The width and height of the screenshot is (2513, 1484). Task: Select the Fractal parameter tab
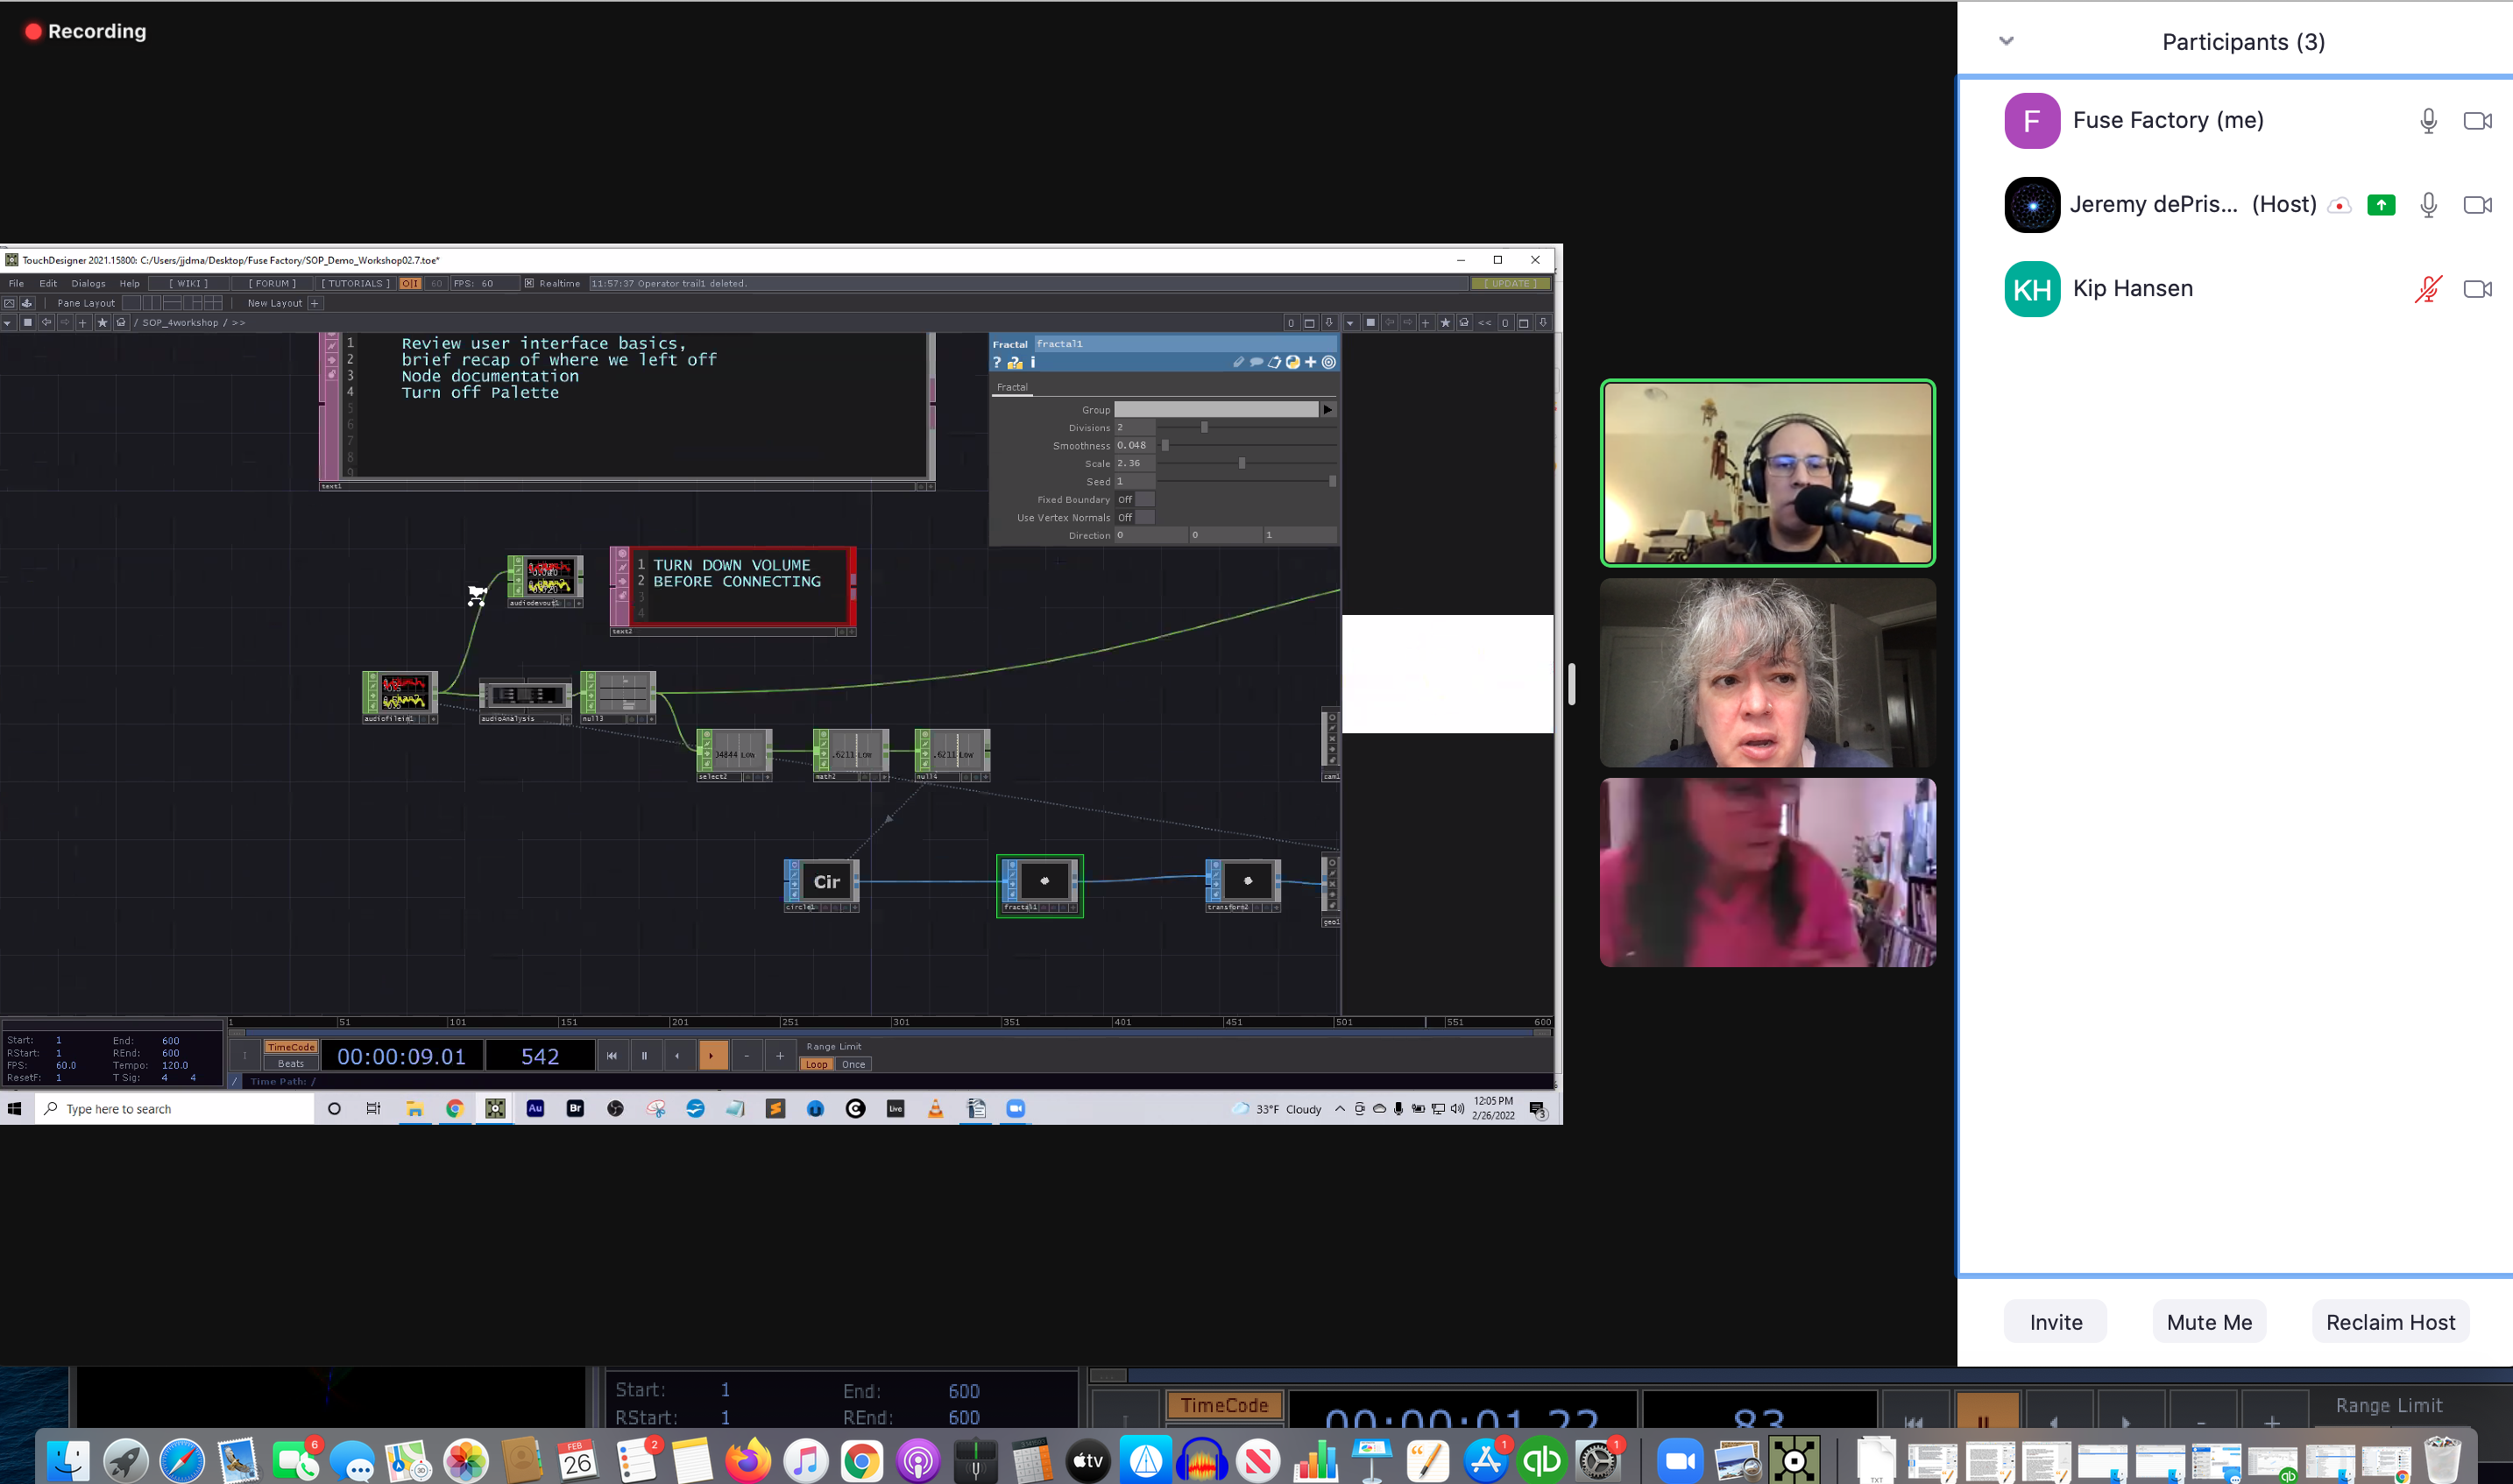pos(1012,387)
